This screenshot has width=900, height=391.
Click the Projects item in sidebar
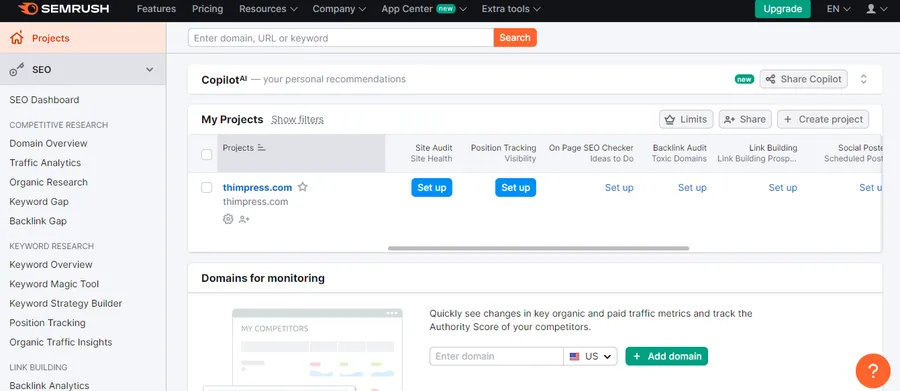[x=83, y=38]
